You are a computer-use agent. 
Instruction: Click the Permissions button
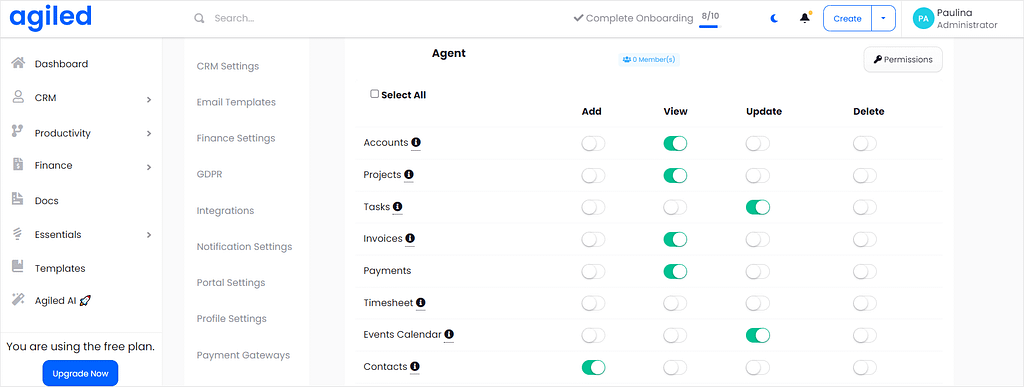click(x=903, y=59)
